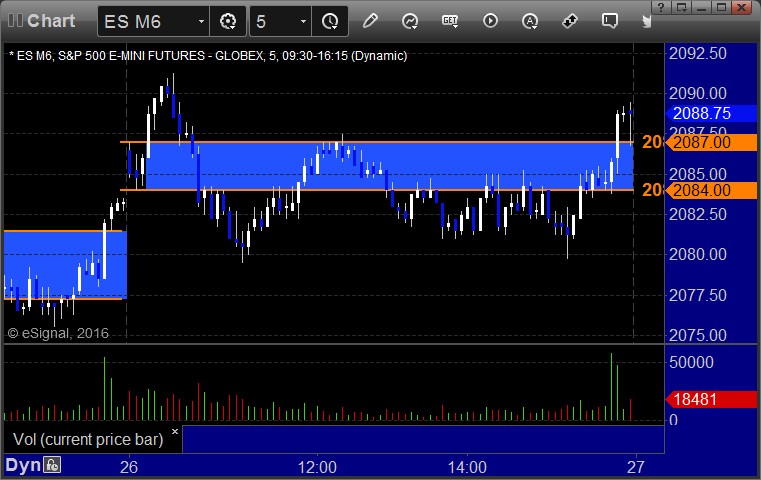
Task: Click the 2077.50 price axis label
Action: coord(697,295)
